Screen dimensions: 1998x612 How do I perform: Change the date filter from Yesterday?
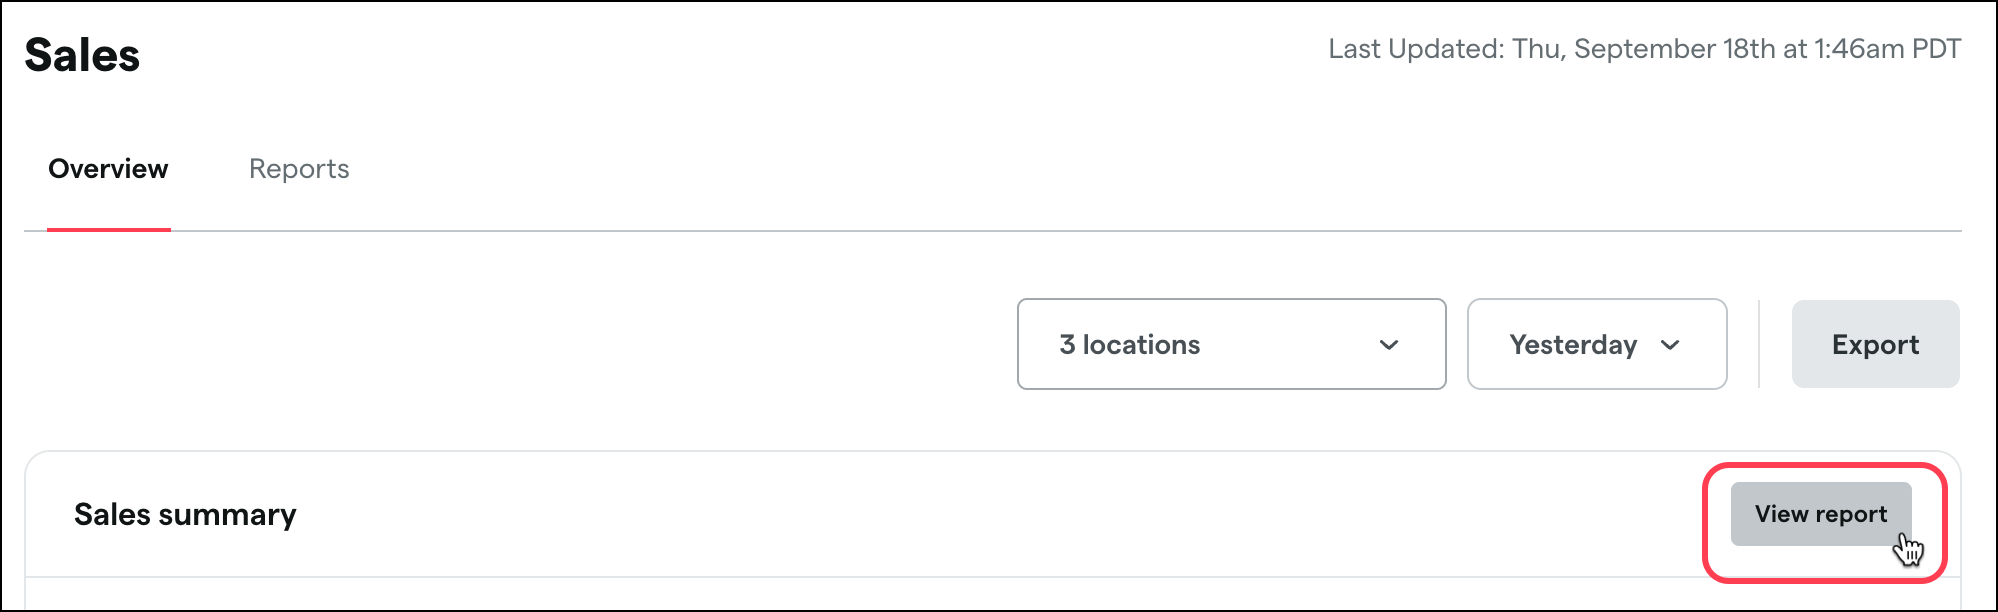coord(1596,344)
